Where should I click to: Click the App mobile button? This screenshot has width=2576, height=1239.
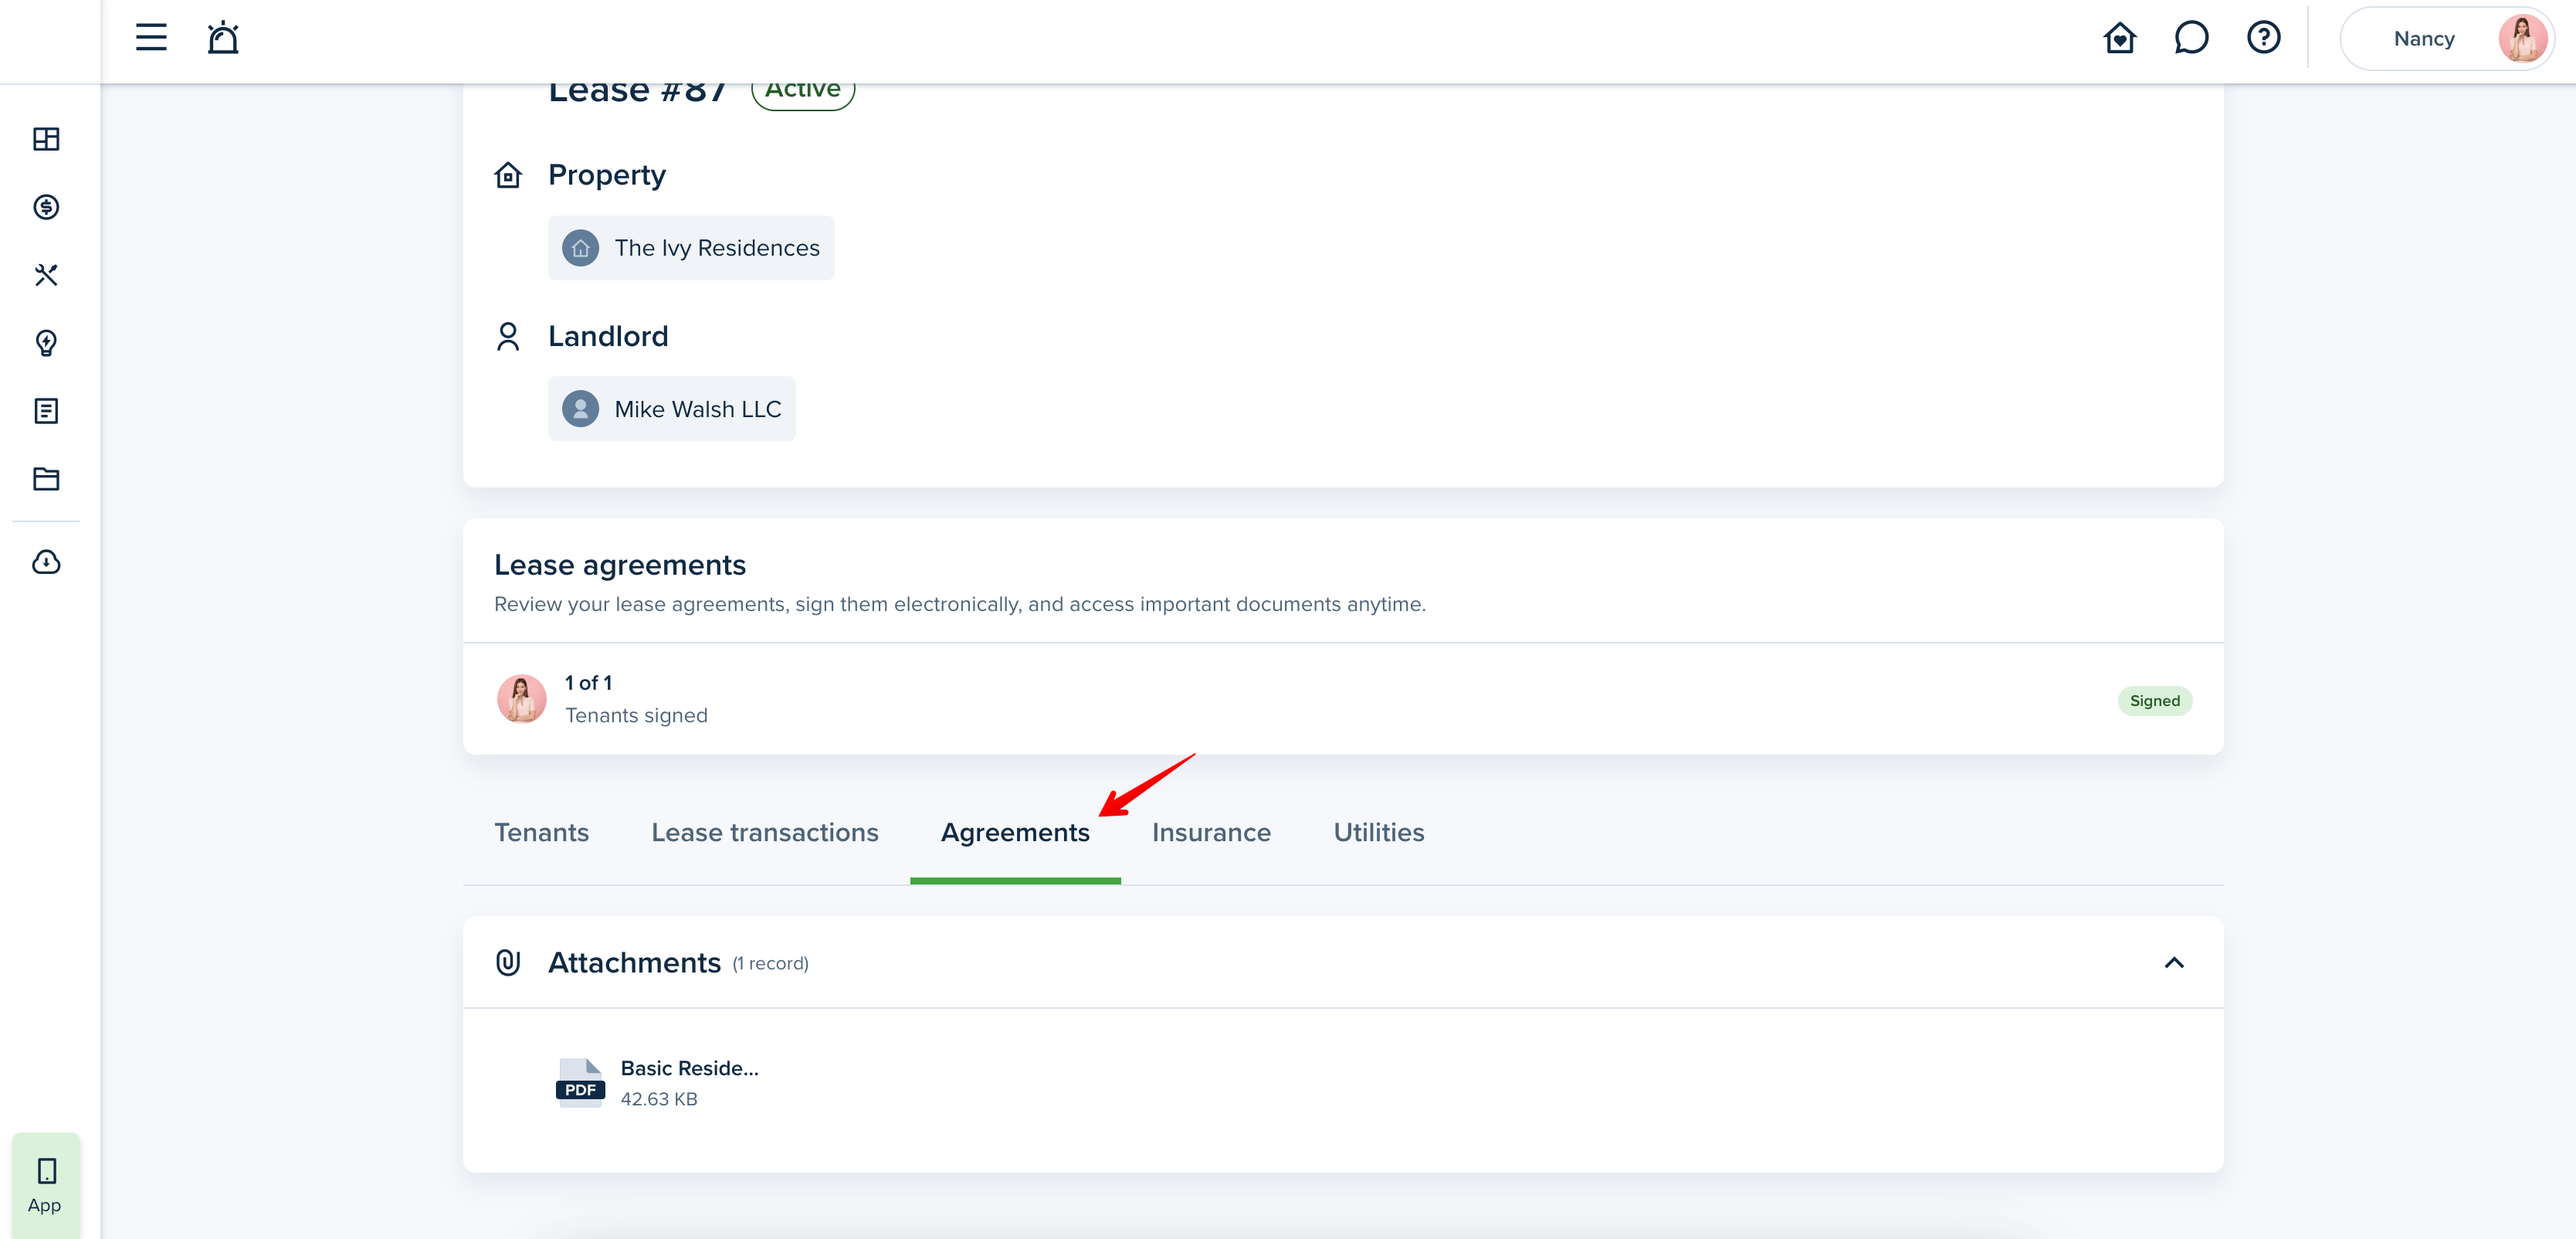click(x=46, y=1185)
